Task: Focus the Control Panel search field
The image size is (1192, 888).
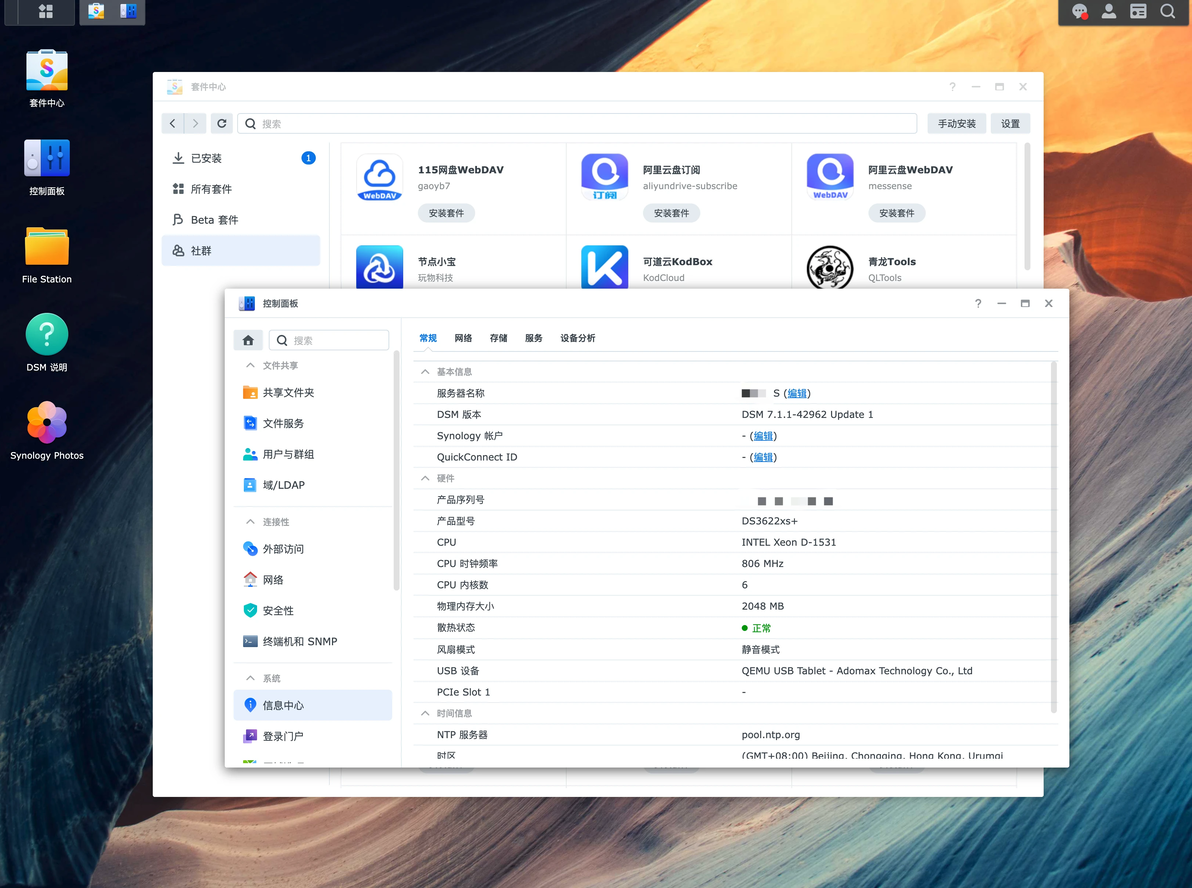Action: tap(329, 340)
